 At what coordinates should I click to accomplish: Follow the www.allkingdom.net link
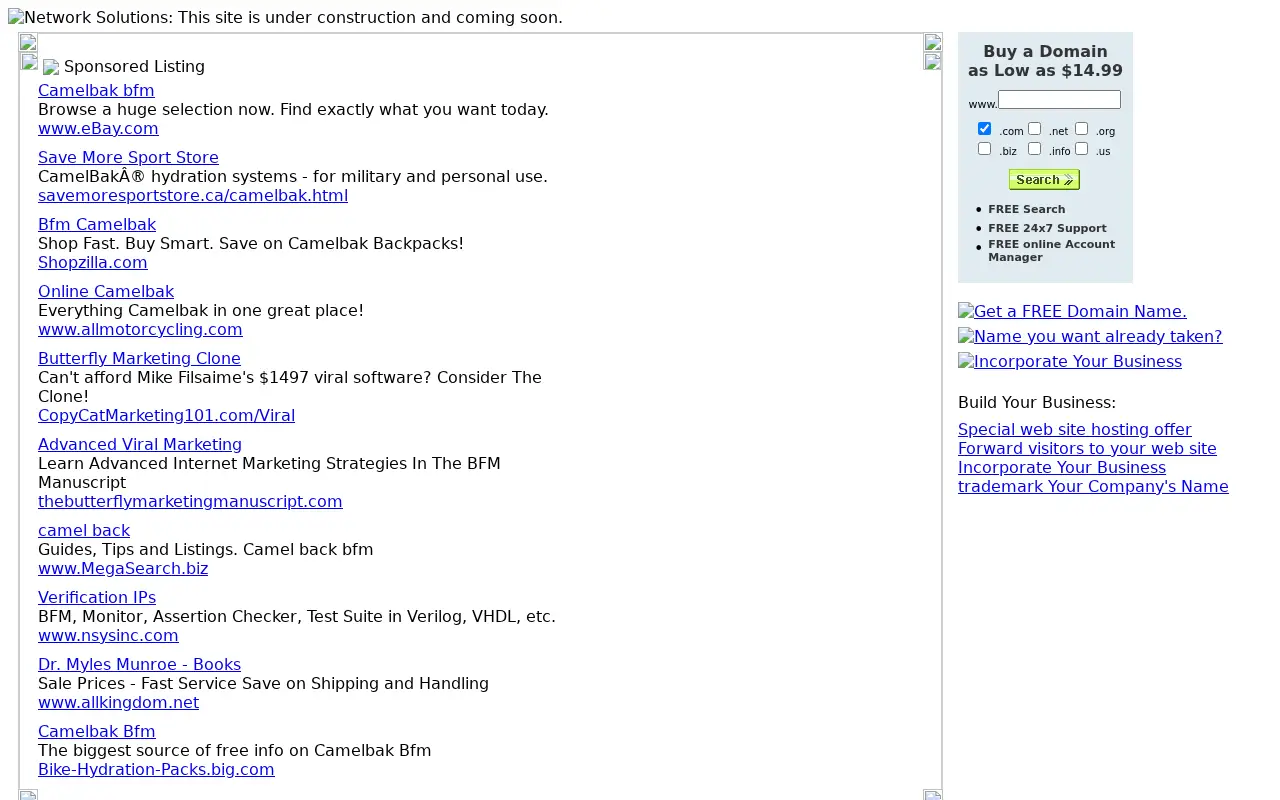click(118, 703)
